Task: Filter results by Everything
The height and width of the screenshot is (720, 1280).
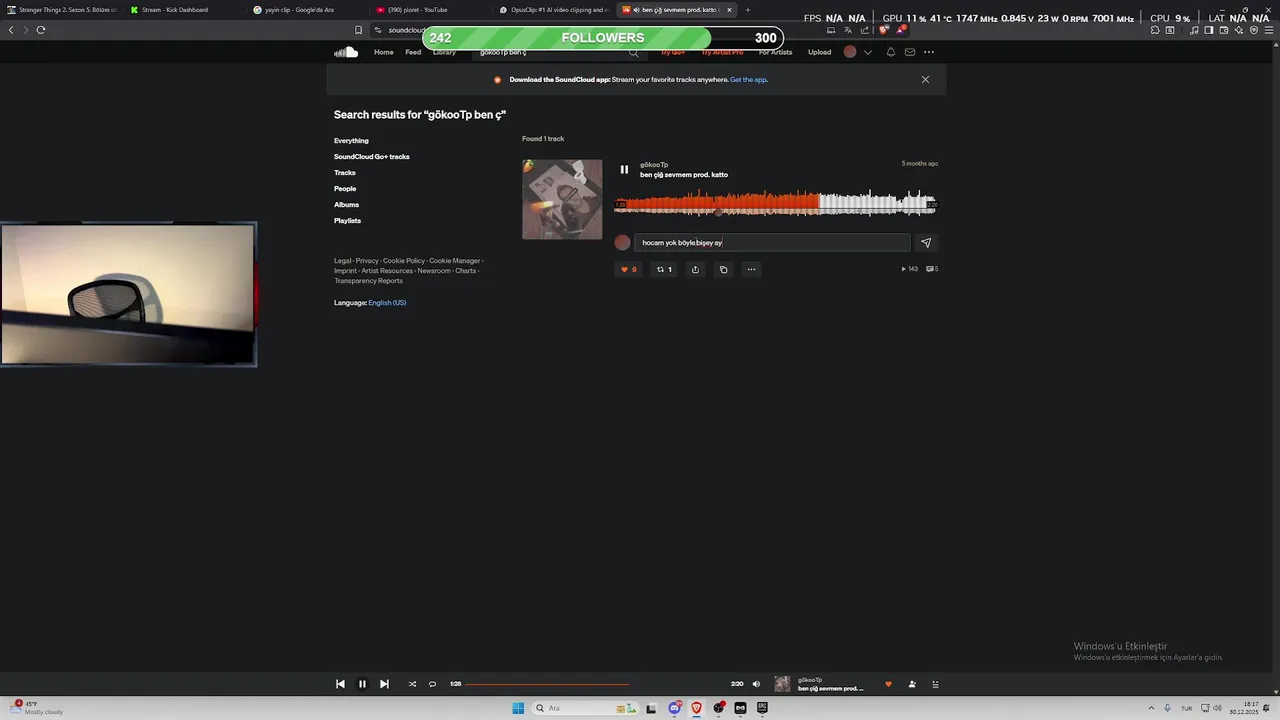Action: pos(351,141)
